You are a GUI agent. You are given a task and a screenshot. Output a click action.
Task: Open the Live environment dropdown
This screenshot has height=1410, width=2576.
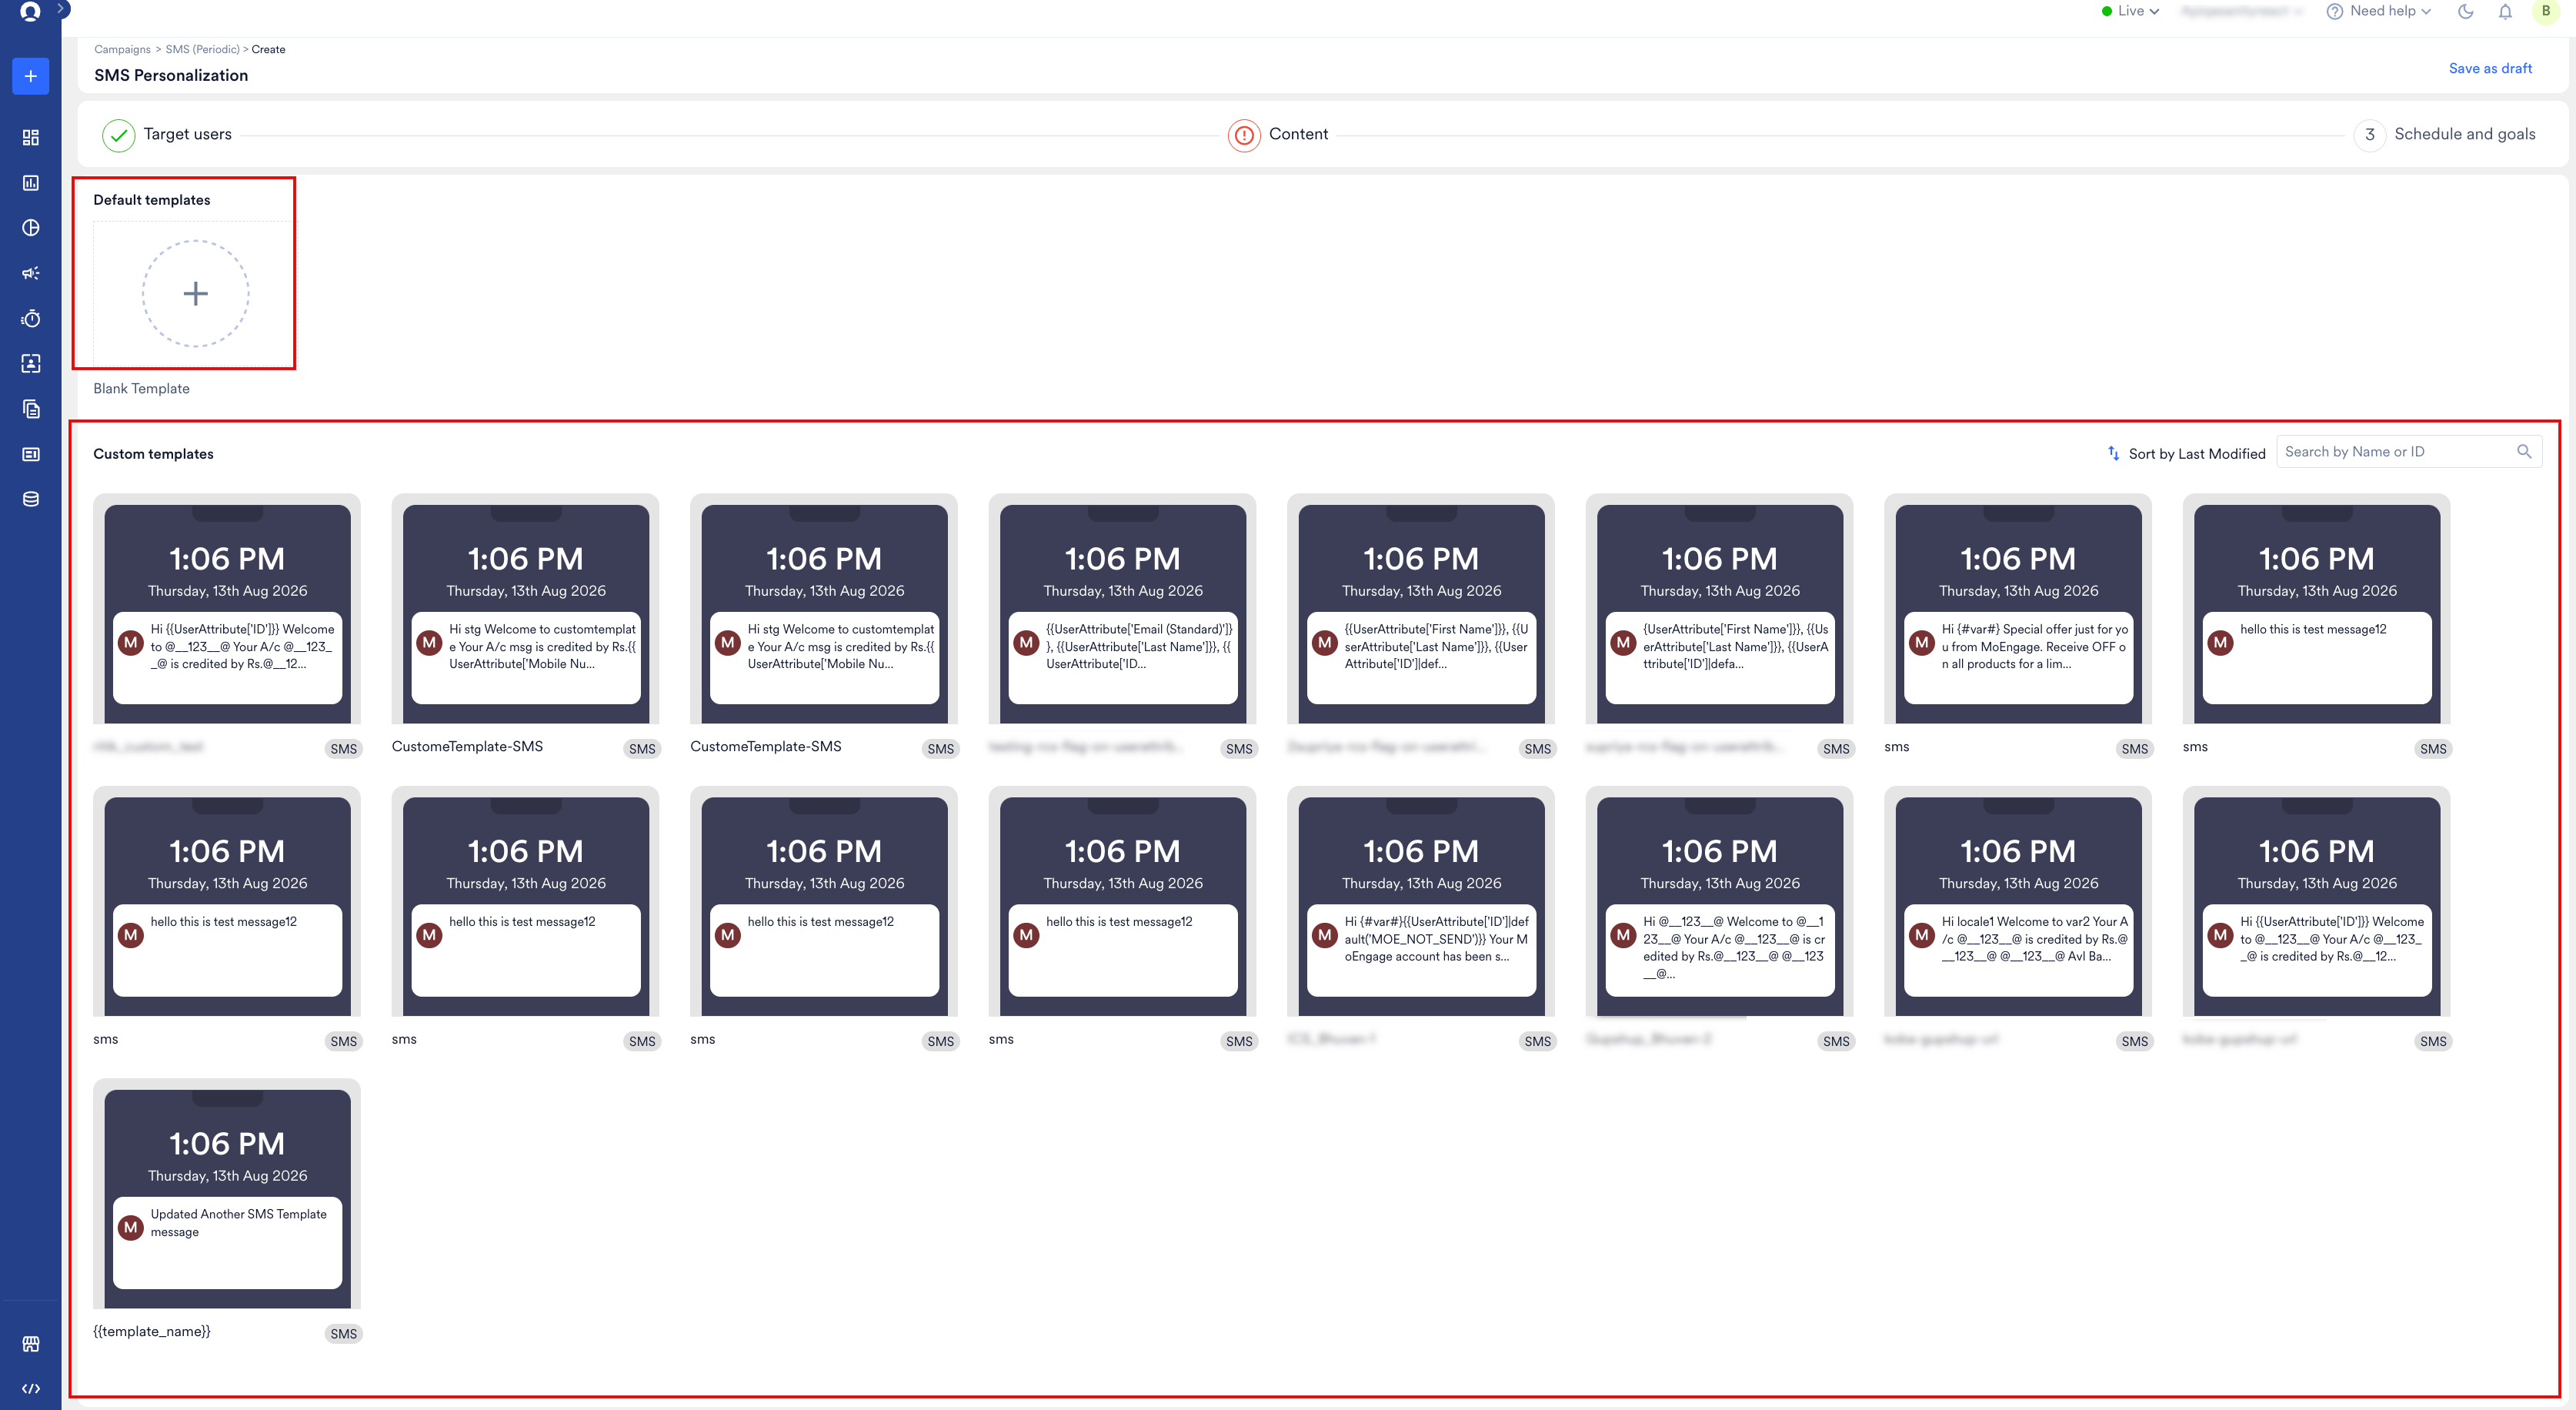2130,11
